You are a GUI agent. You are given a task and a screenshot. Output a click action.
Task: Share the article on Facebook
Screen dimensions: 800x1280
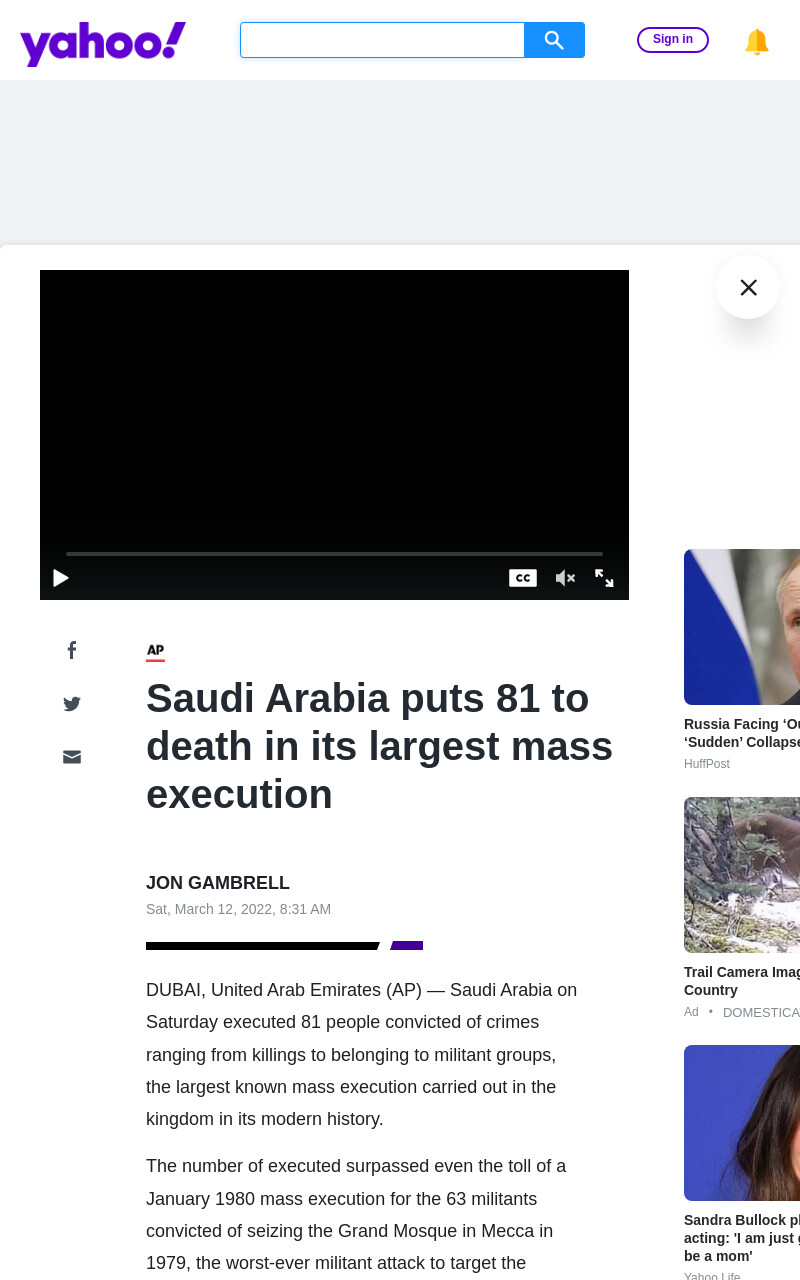click(72, 650)
